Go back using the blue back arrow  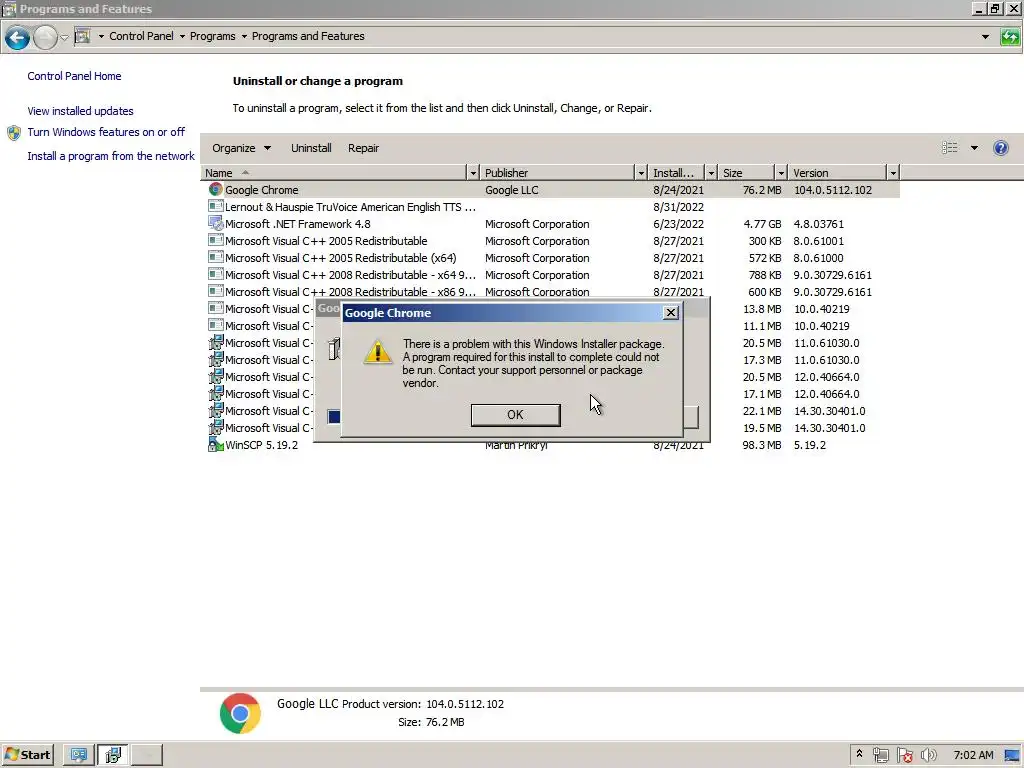click(18, 38)
